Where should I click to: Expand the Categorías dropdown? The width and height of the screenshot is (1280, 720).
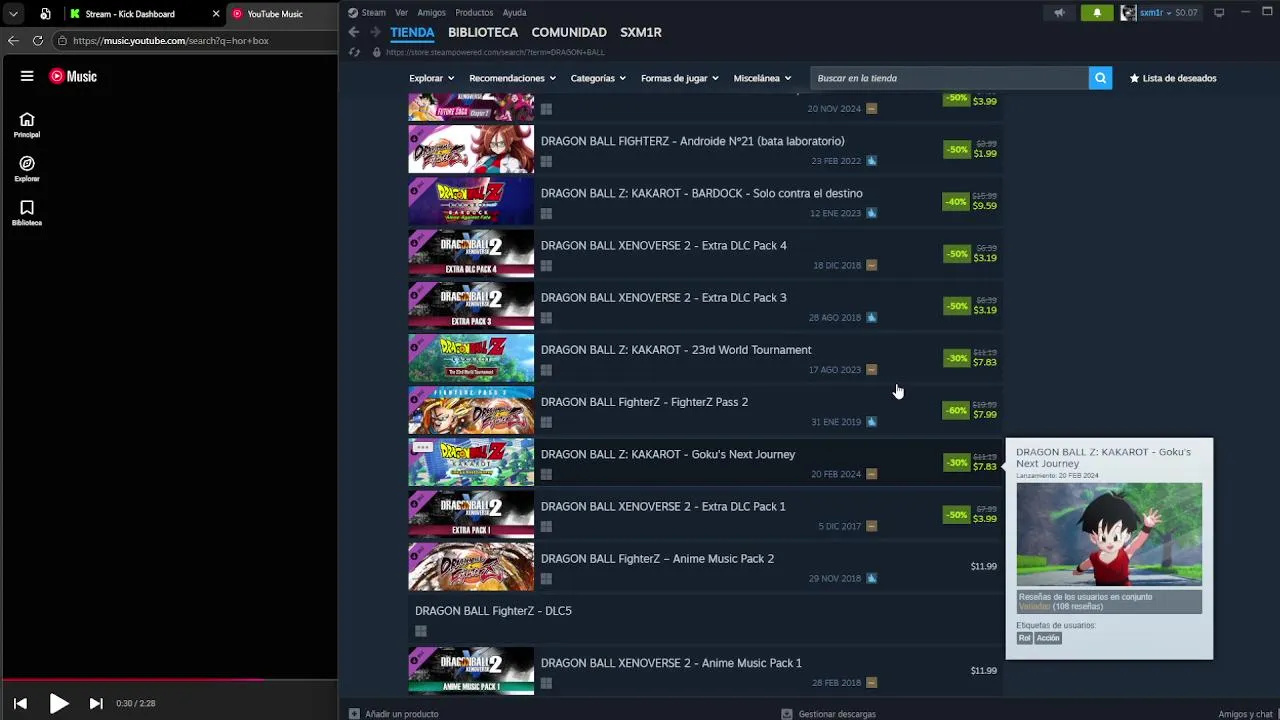598,78
